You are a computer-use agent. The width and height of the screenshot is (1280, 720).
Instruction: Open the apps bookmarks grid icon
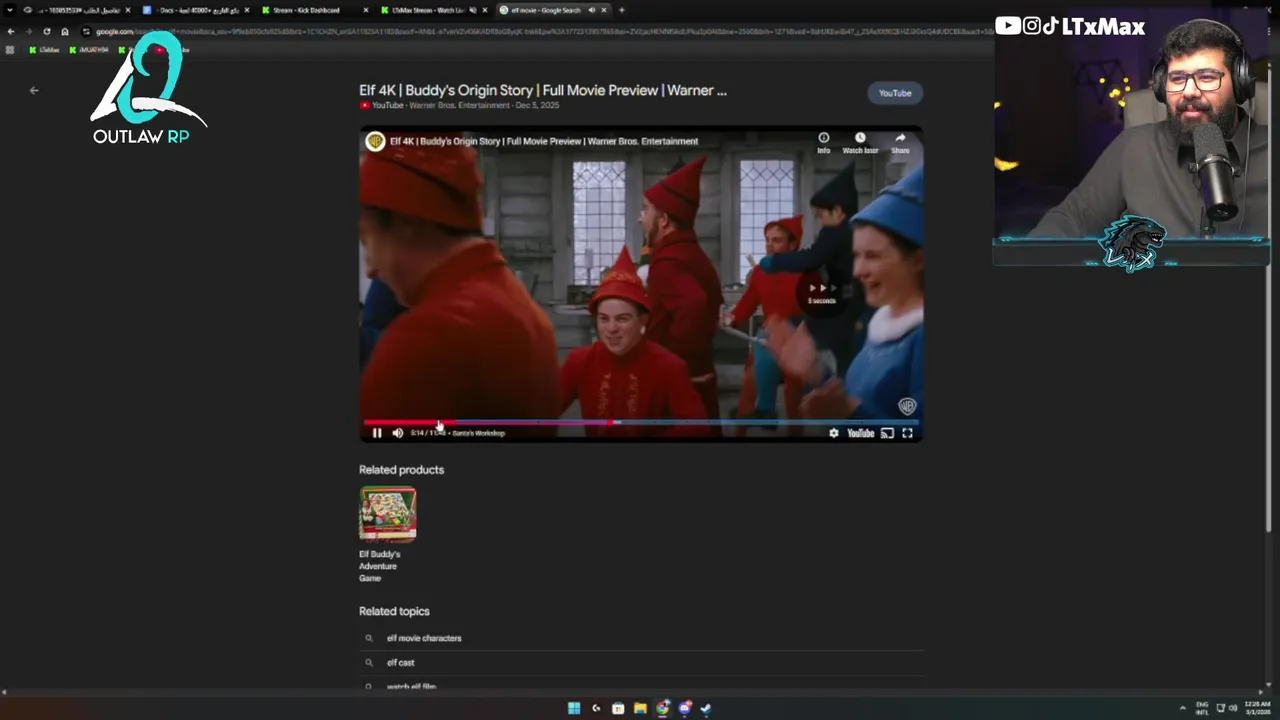click(x=10, y=49)
